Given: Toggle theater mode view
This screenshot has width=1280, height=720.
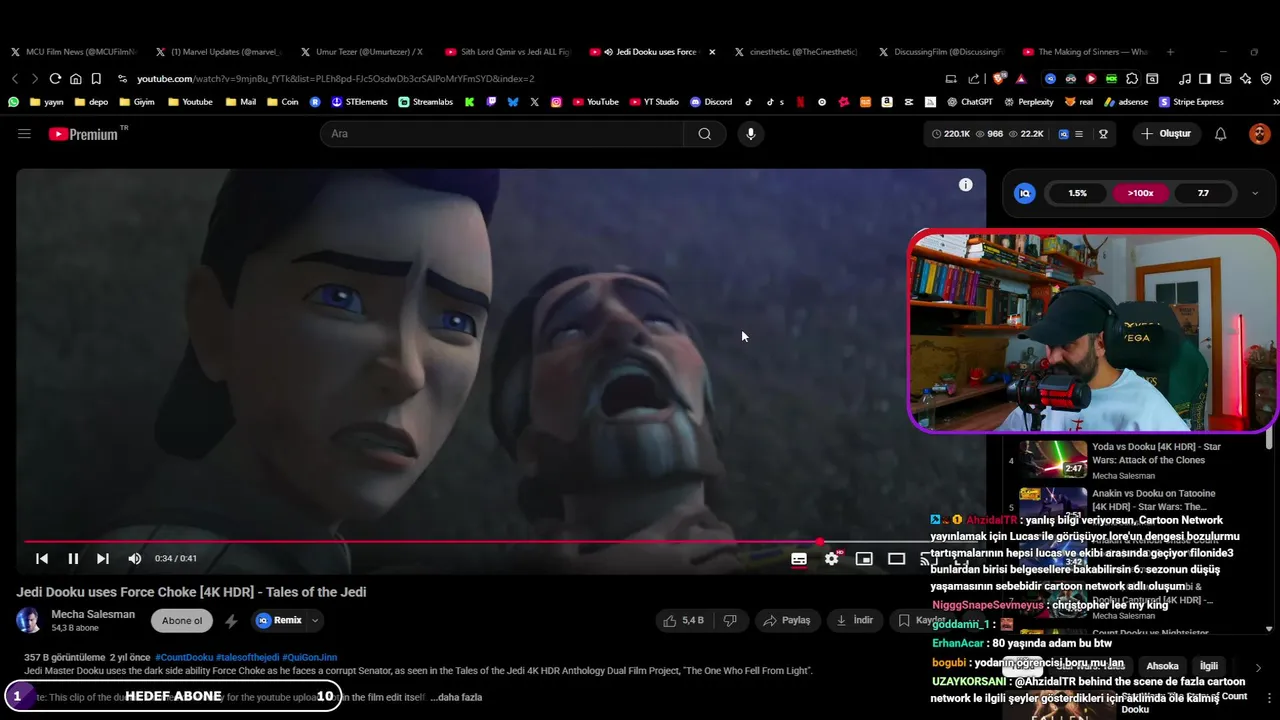Looking at the screenshot, I should tap(897, 559).
